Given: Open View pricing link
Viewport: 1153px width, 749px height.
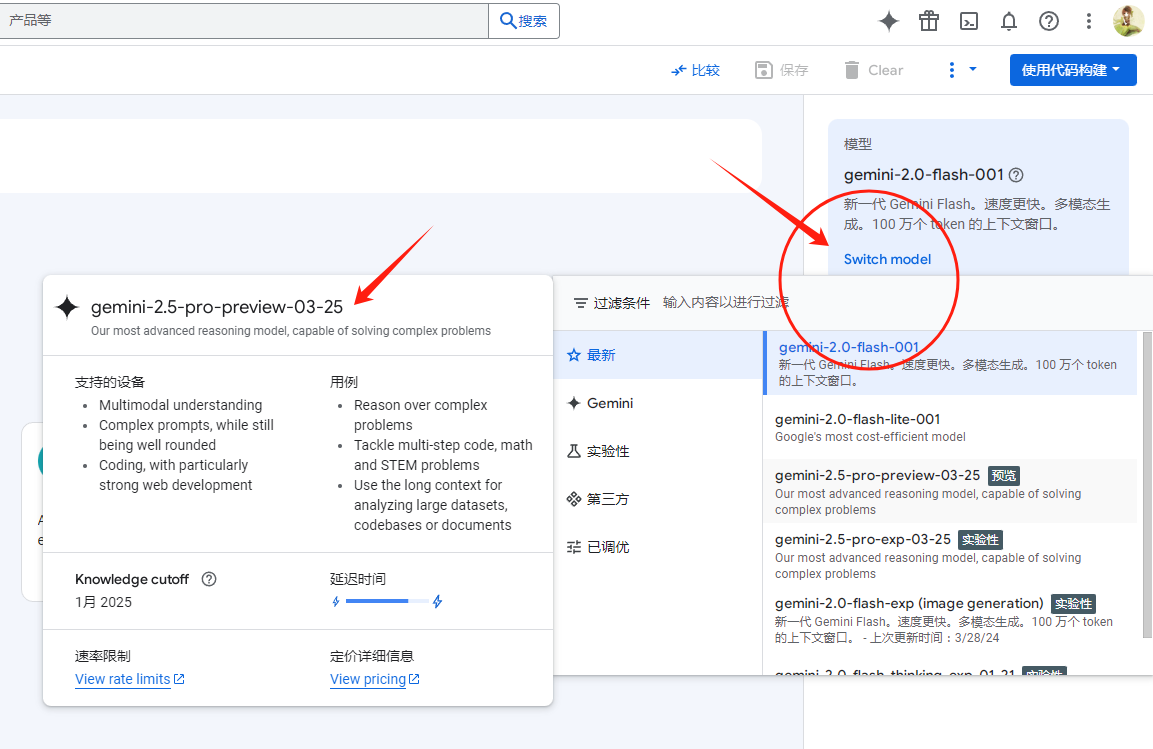Looking at the screenshot, I should 374,679.
